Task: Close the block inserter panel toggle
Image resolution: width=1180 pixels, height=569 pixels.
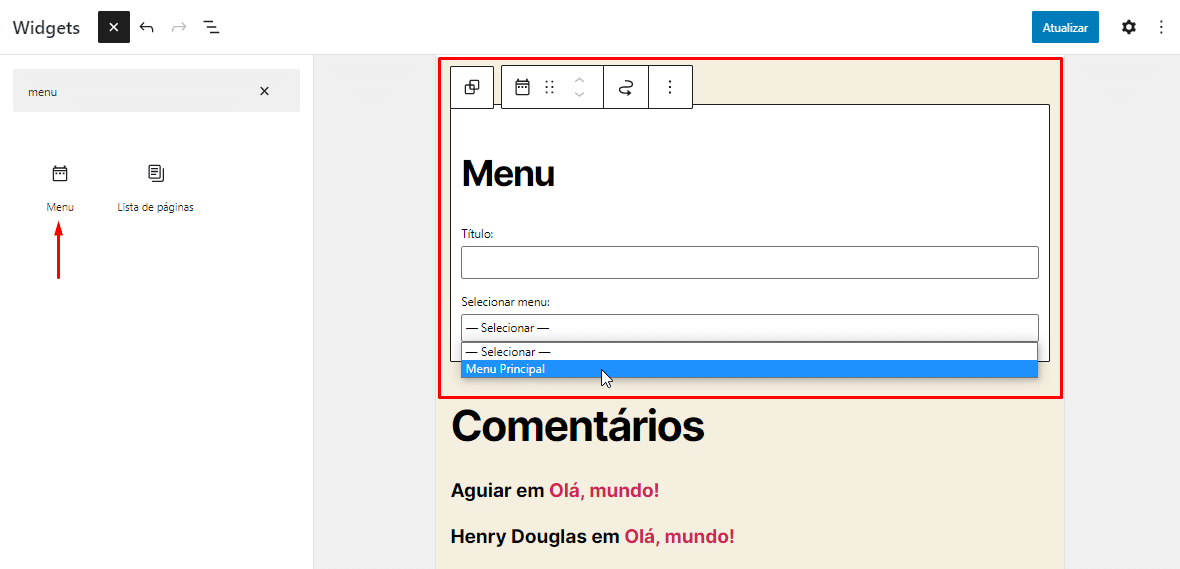Action: (x=114, y=27)
